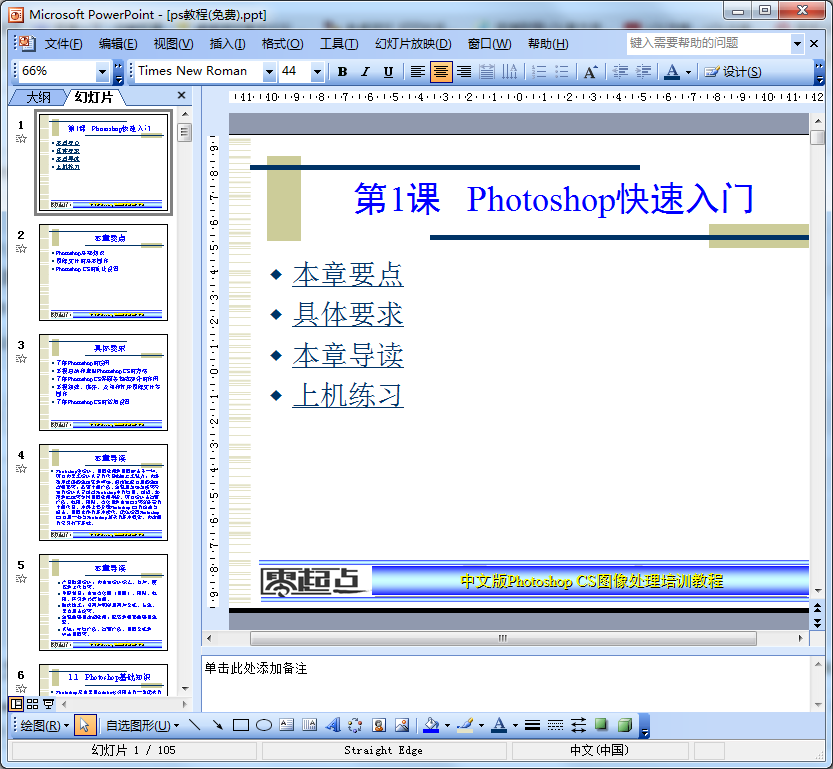Open the font size dropdown
The image size is (833, 769).
click(x=317, y=71)
